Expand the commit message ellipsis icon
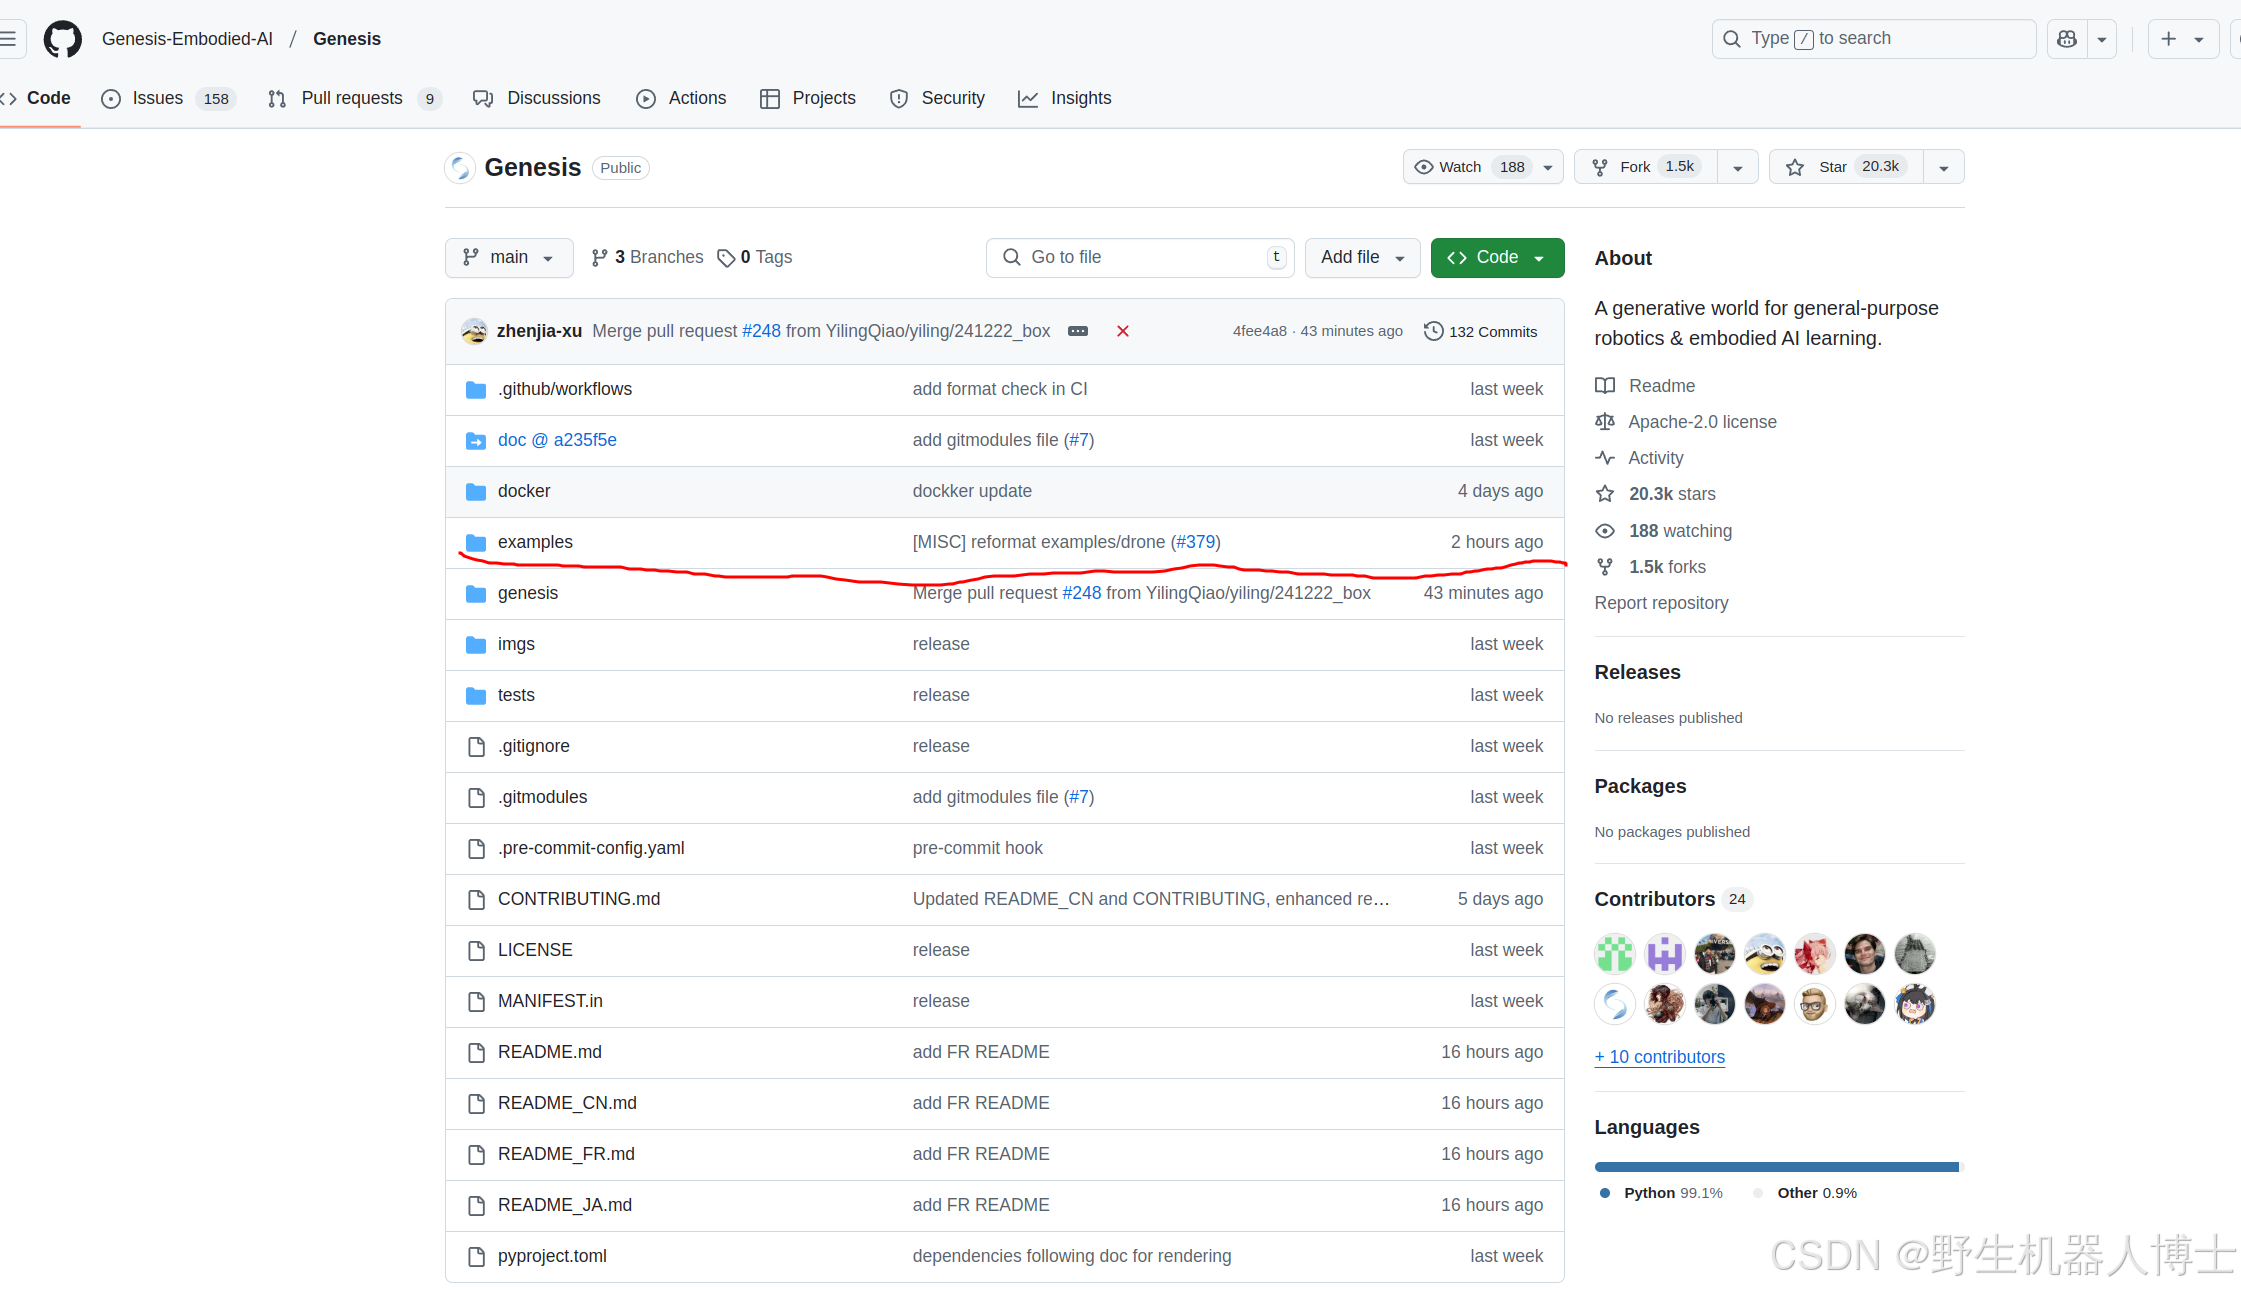Image resolution: width=2241 pixels, height=1291 pixels. (1077, 331)
